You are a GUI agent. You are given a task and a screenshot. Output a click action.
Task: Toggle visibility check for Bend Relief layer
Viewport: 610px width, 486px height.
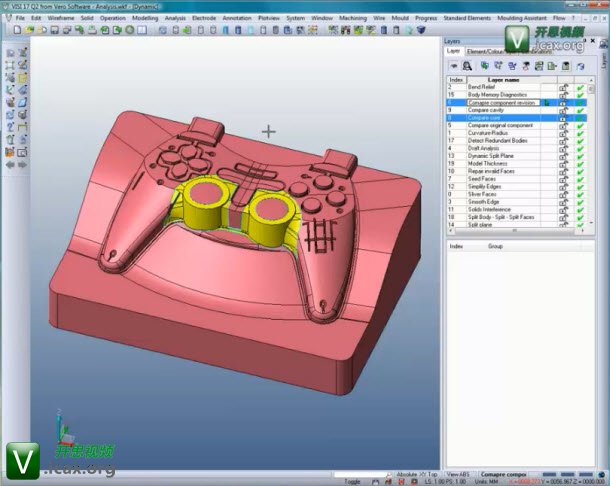(x=580, y=88)
